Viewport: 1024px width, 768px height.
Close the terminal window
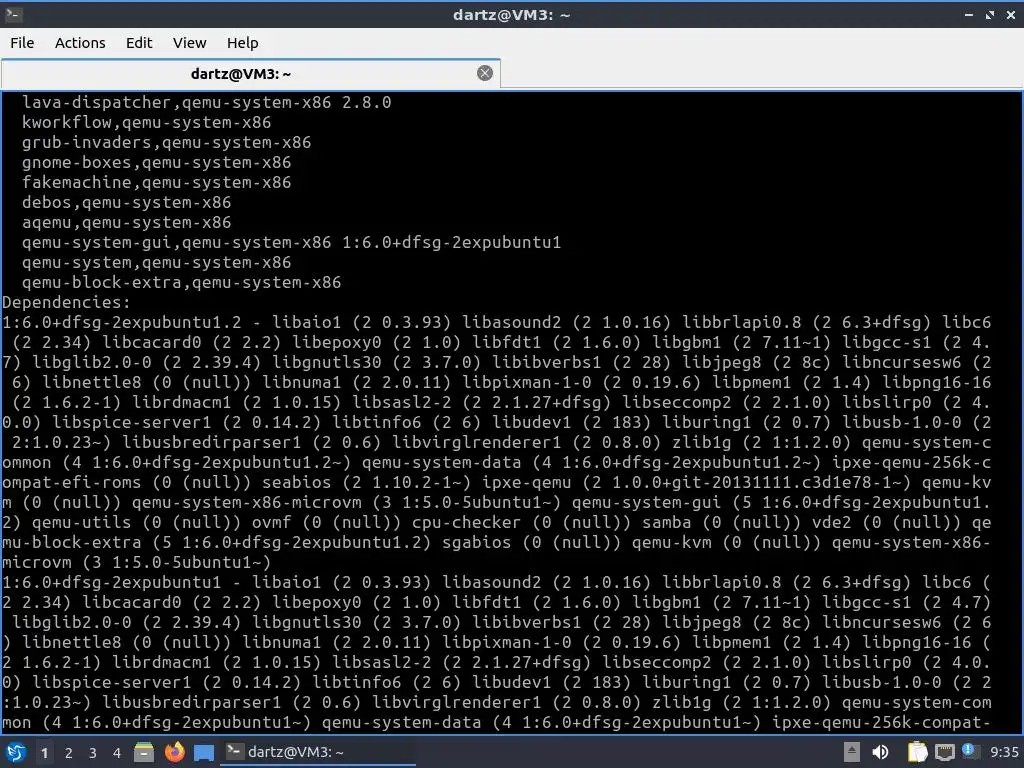pos(1011,14)
